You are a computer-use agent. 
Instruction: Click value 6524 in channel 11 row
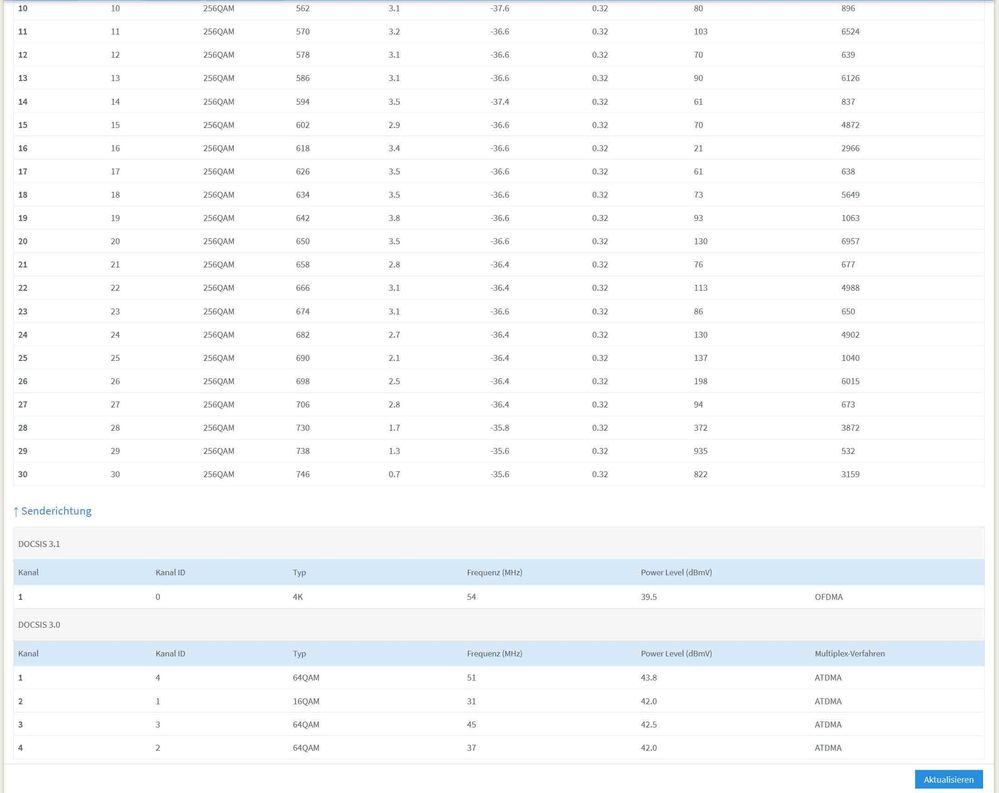tap(850, 31)
